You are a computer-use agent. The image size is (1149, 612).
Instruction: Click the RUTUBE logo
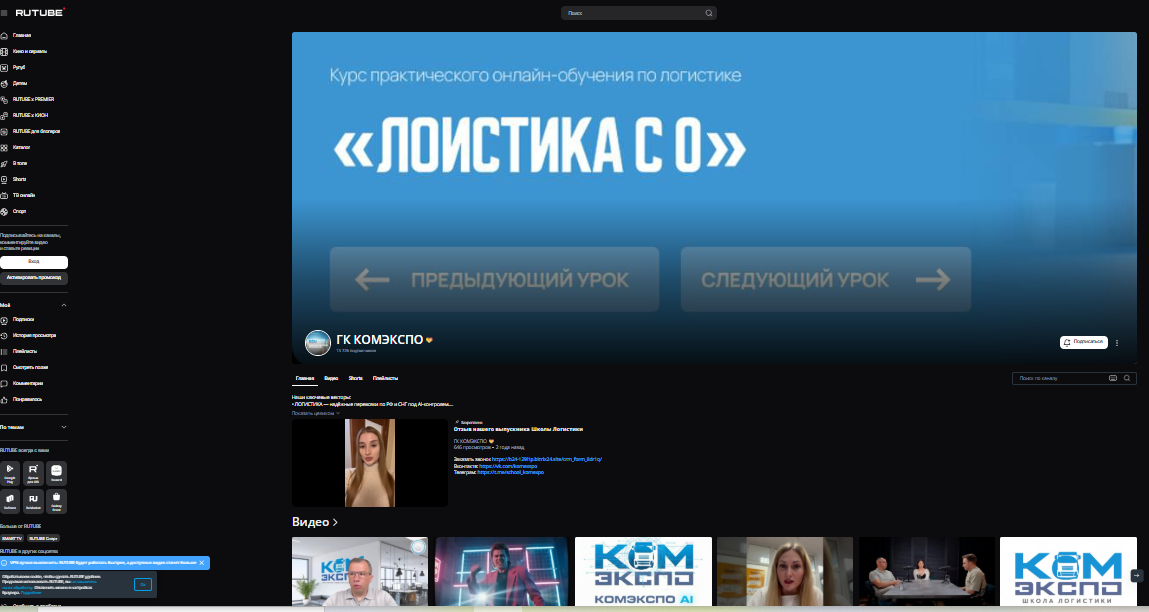40,12
